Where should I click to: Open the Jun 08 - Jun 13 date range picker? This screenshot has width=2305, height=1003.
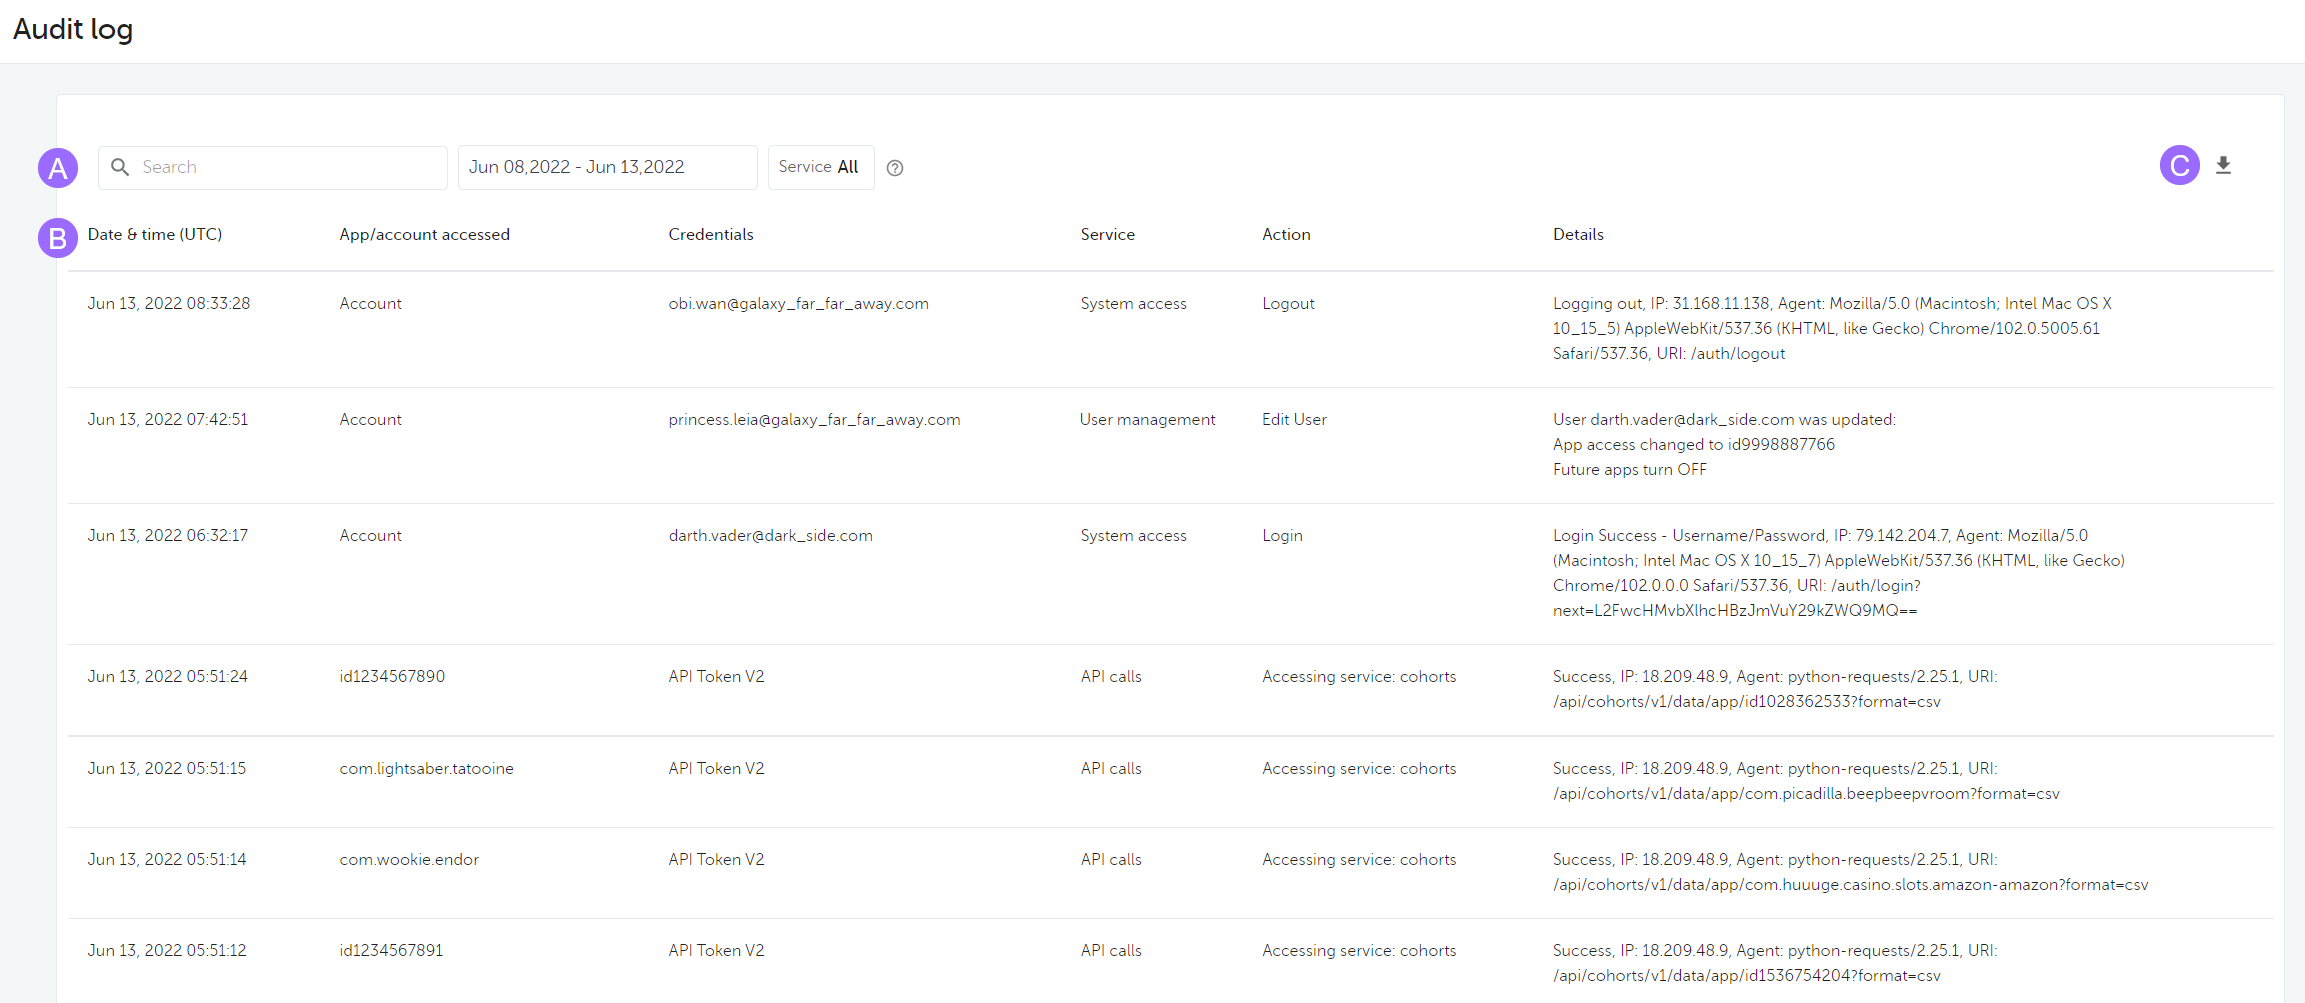pos(606,167)
